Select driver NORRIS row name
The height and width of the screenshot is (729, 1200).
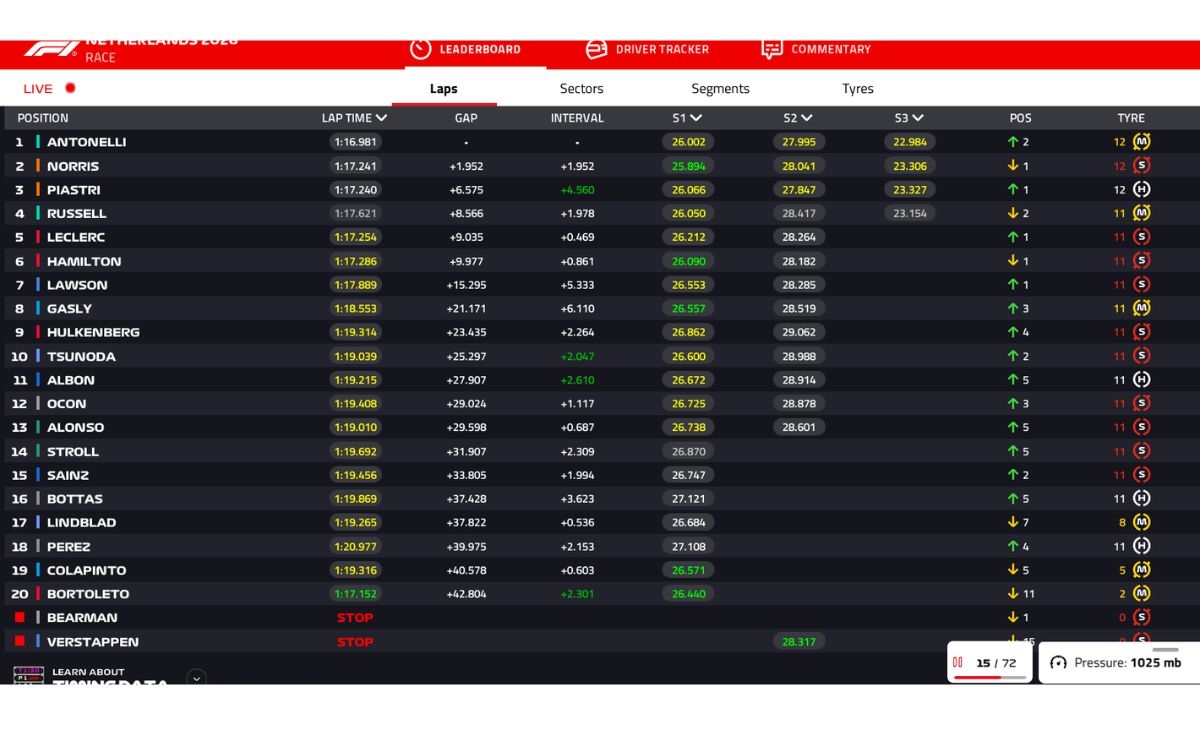click(x=73, y=166)
